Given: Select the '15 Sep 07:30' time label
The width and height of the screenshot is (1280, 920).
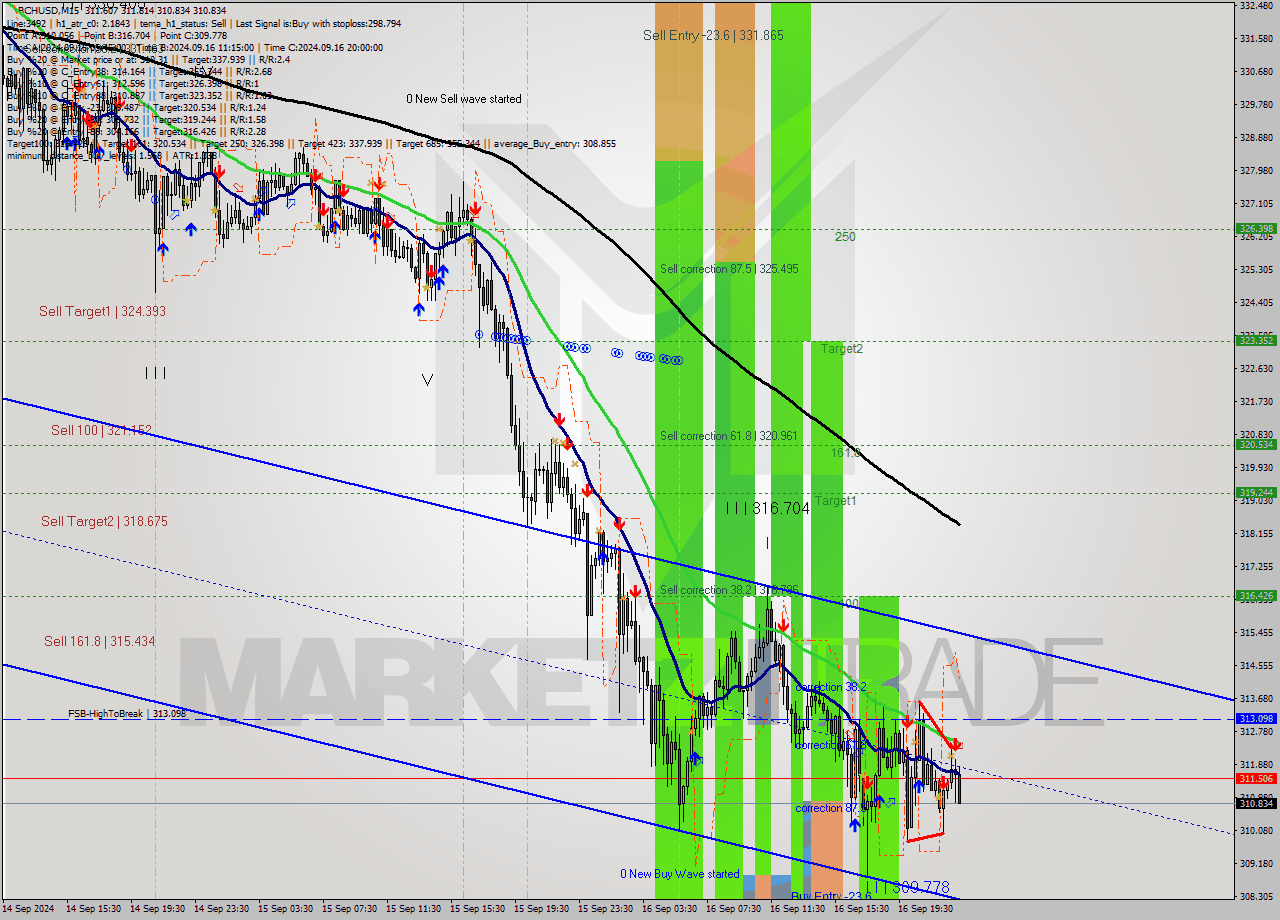Looking at the screenshot, I should pyautogui.click(x=350, y=909).
